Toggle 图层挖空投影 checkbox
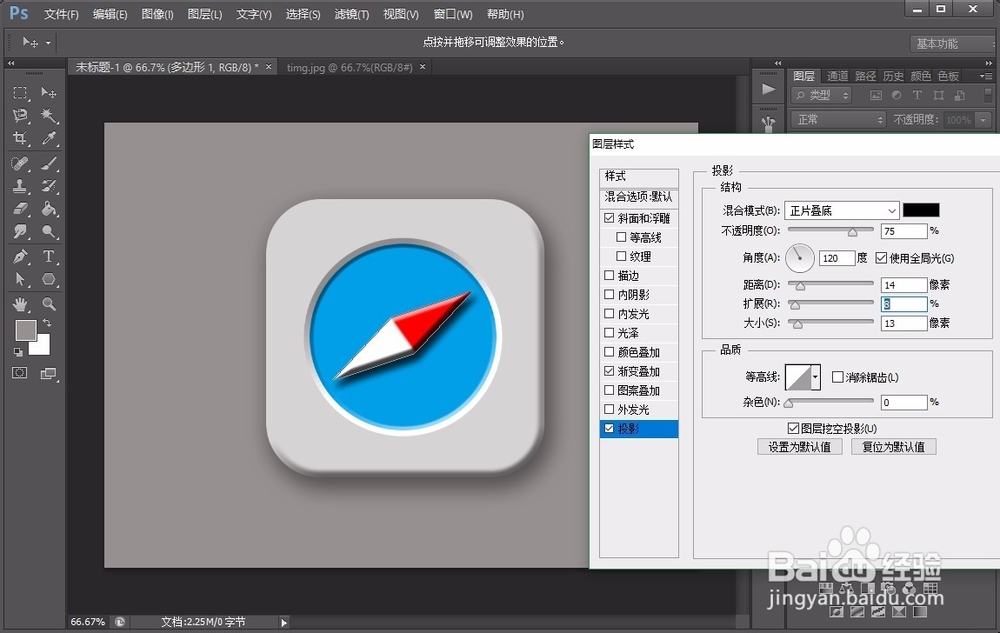This screenshot has width=1000, height=633. click(793, 428)
